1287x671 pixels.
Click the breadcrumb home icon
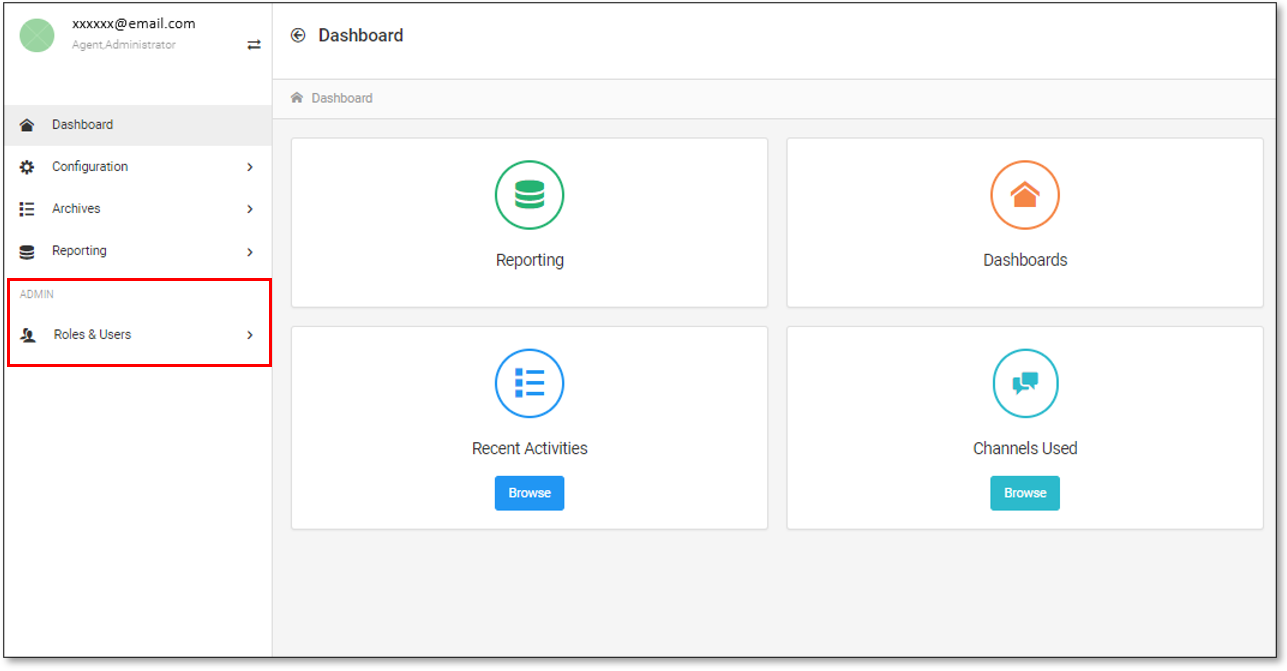point(297,98)
